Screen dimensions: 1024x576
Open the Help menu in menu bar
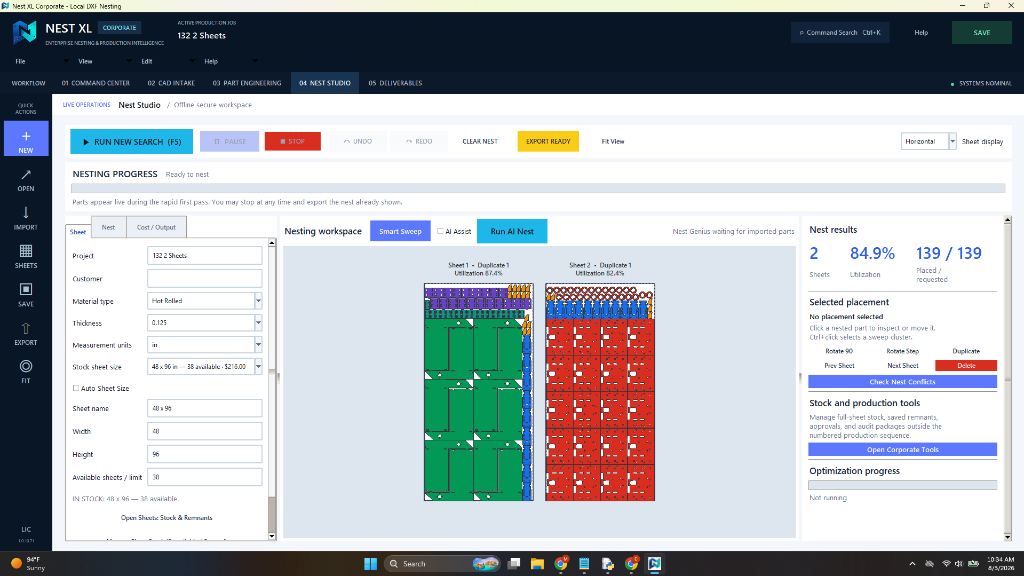pyautogui.click(x=211, y=61)
